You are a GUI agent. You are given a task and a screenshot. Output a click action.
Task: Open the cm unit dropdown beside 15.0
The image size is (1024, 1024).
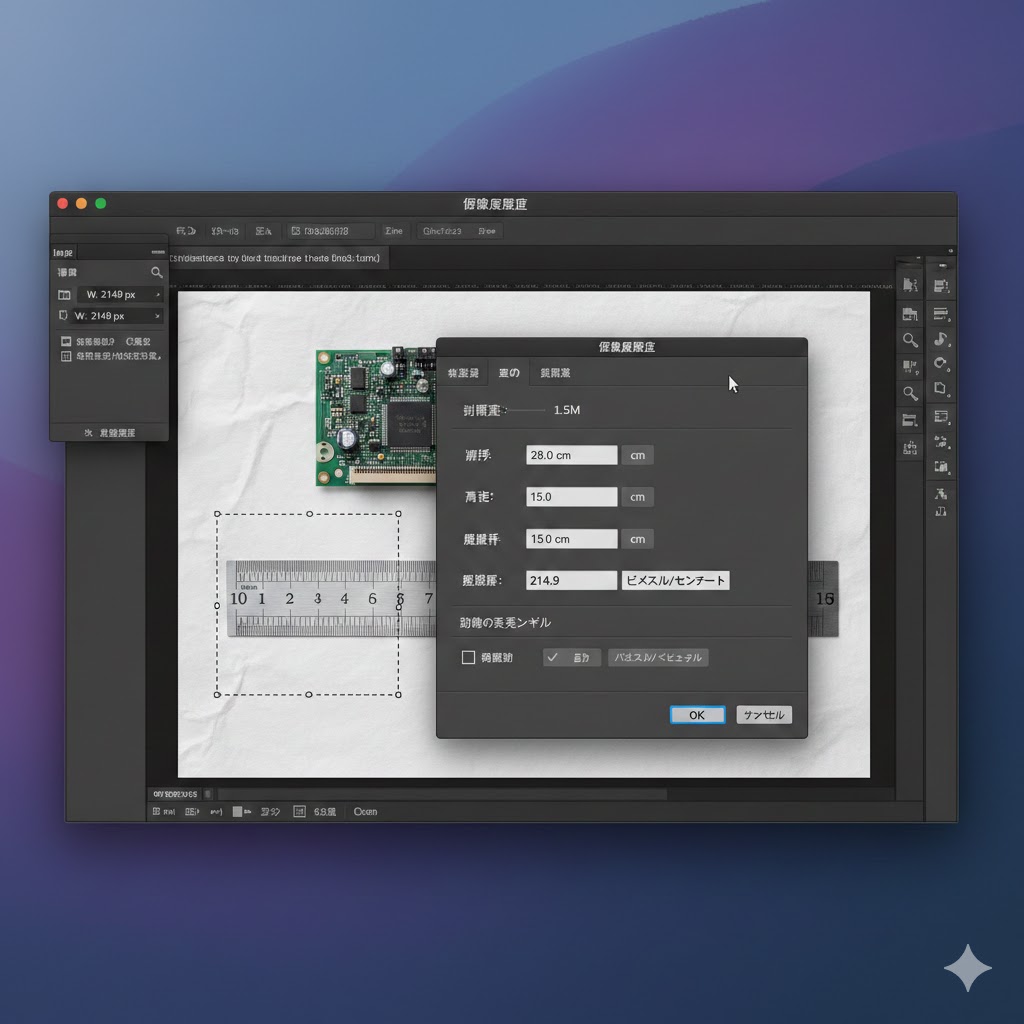point(638,497)
